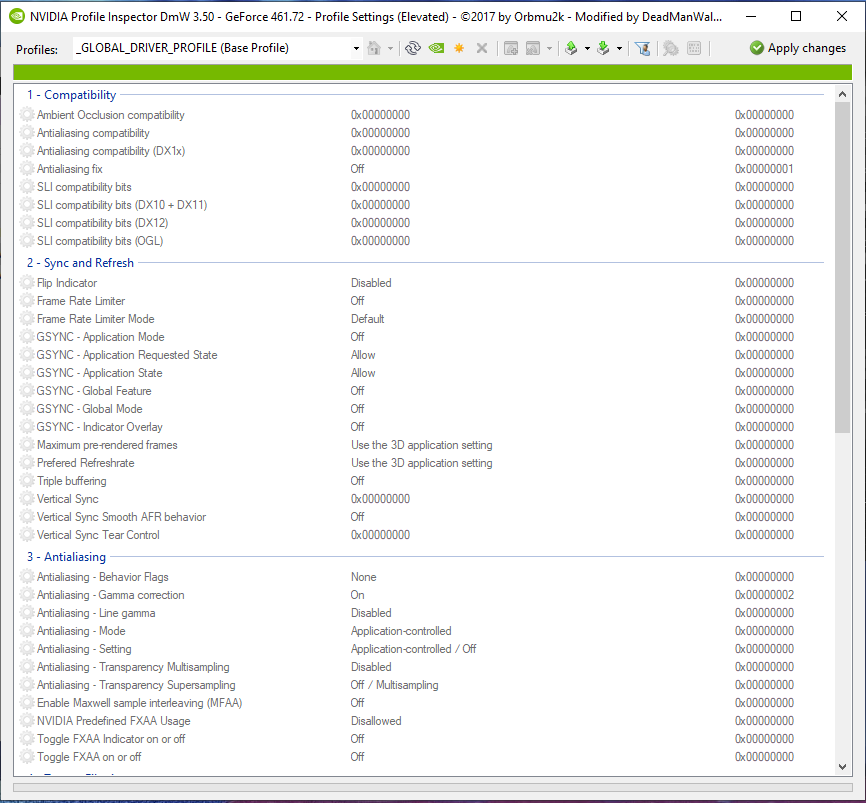Click gear icon beside NVIDIA Predefined FXAA Usage
The width and height of the screenshot is (866, 803).
pos(27,721)
